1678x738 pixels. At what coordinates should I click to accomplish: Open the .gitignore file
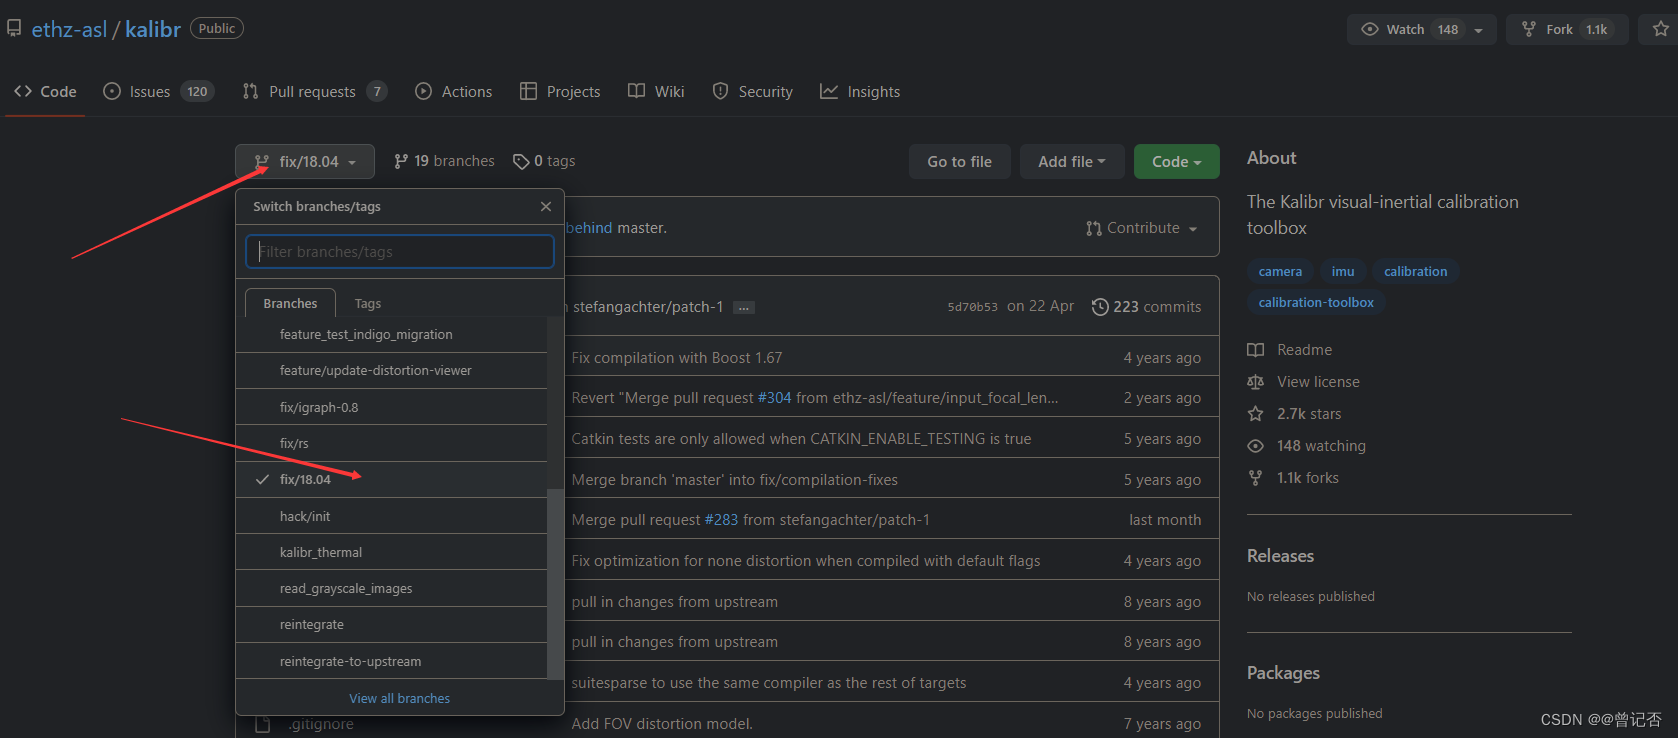321,724
